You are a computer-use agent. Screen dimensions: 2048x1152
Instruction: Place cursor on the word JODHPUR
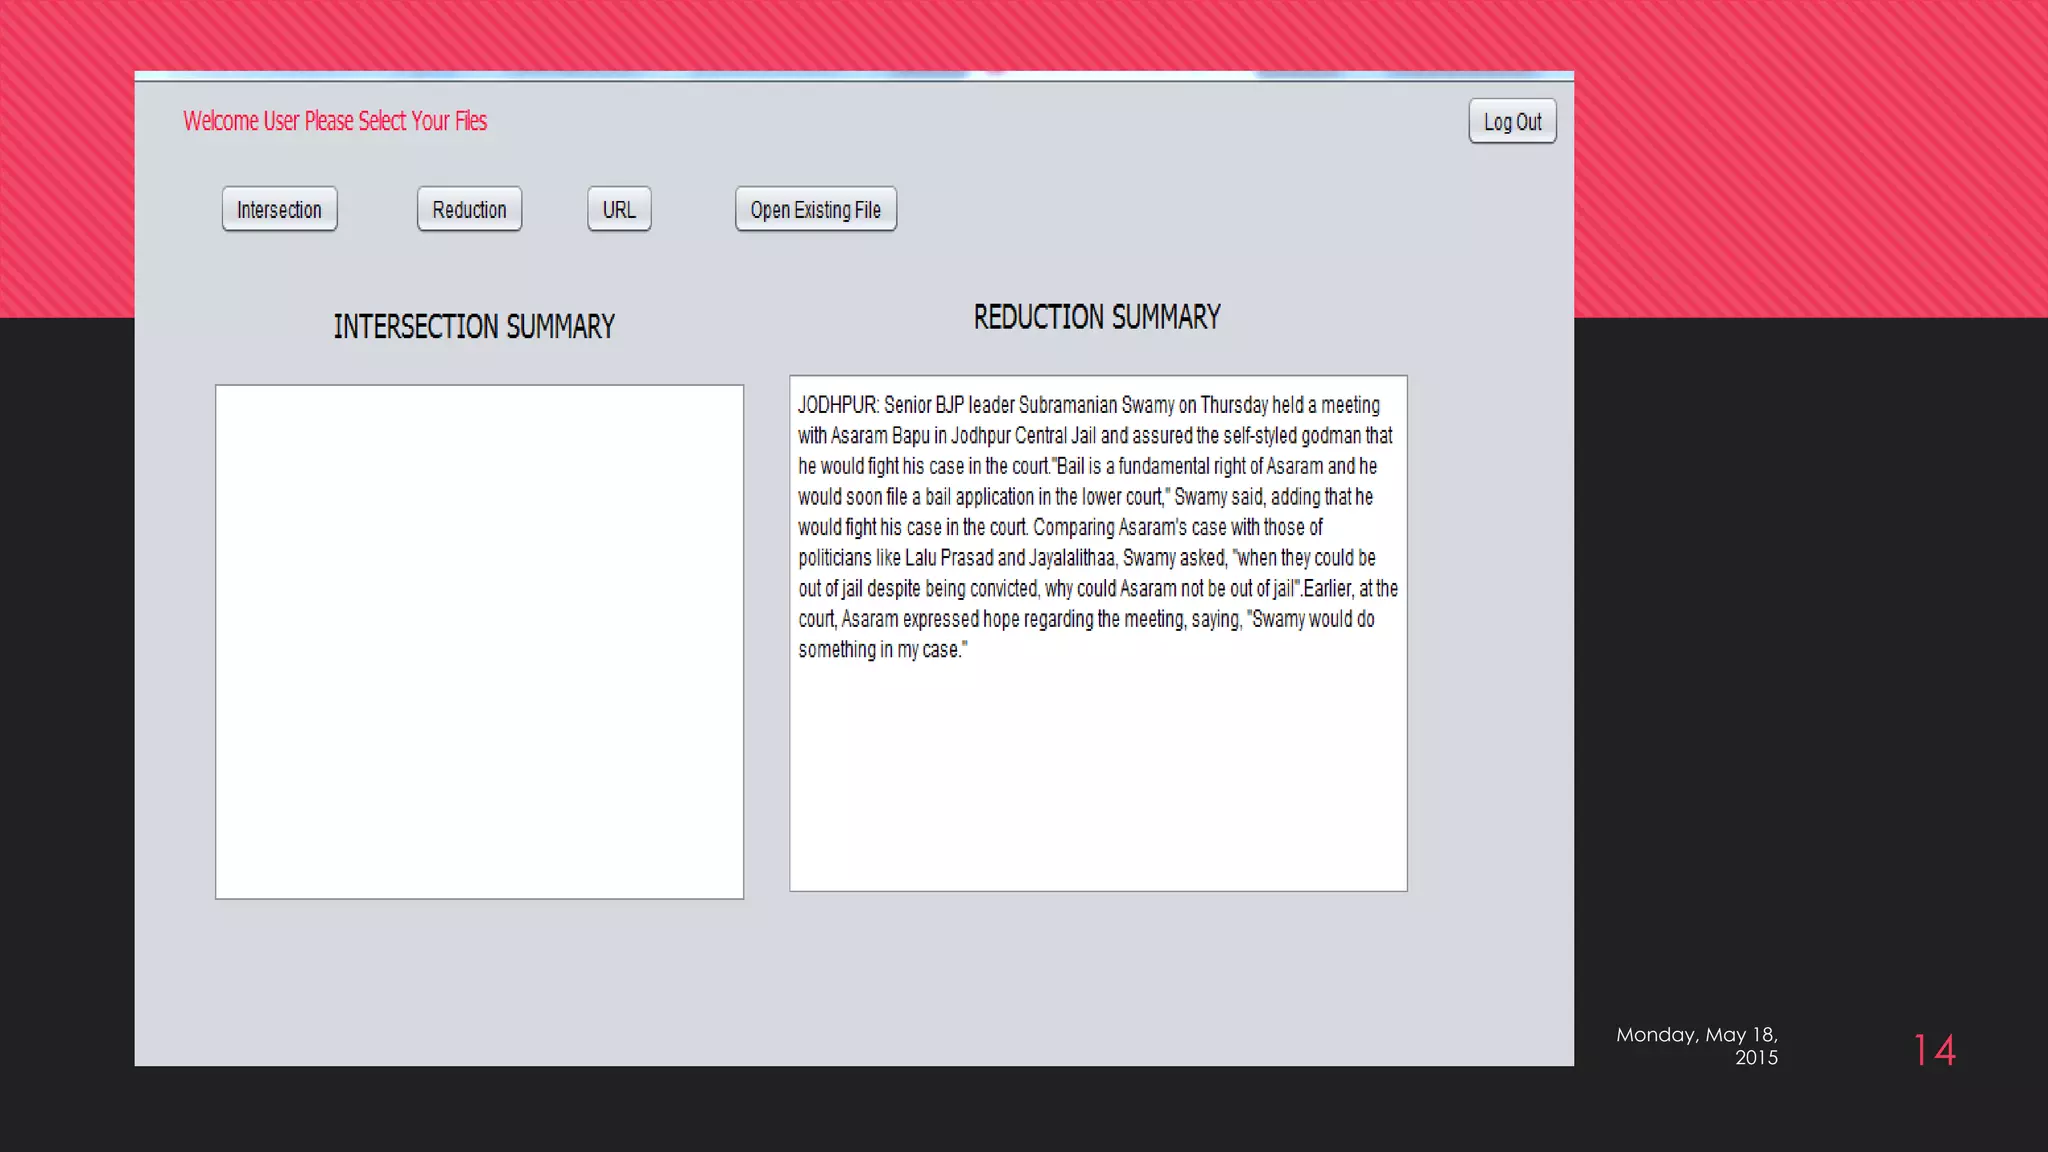837,405
